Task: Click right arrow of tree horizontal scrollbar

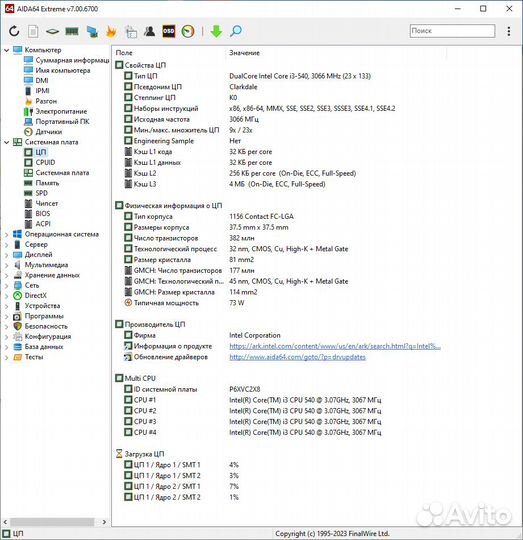Action: point(104,522)
